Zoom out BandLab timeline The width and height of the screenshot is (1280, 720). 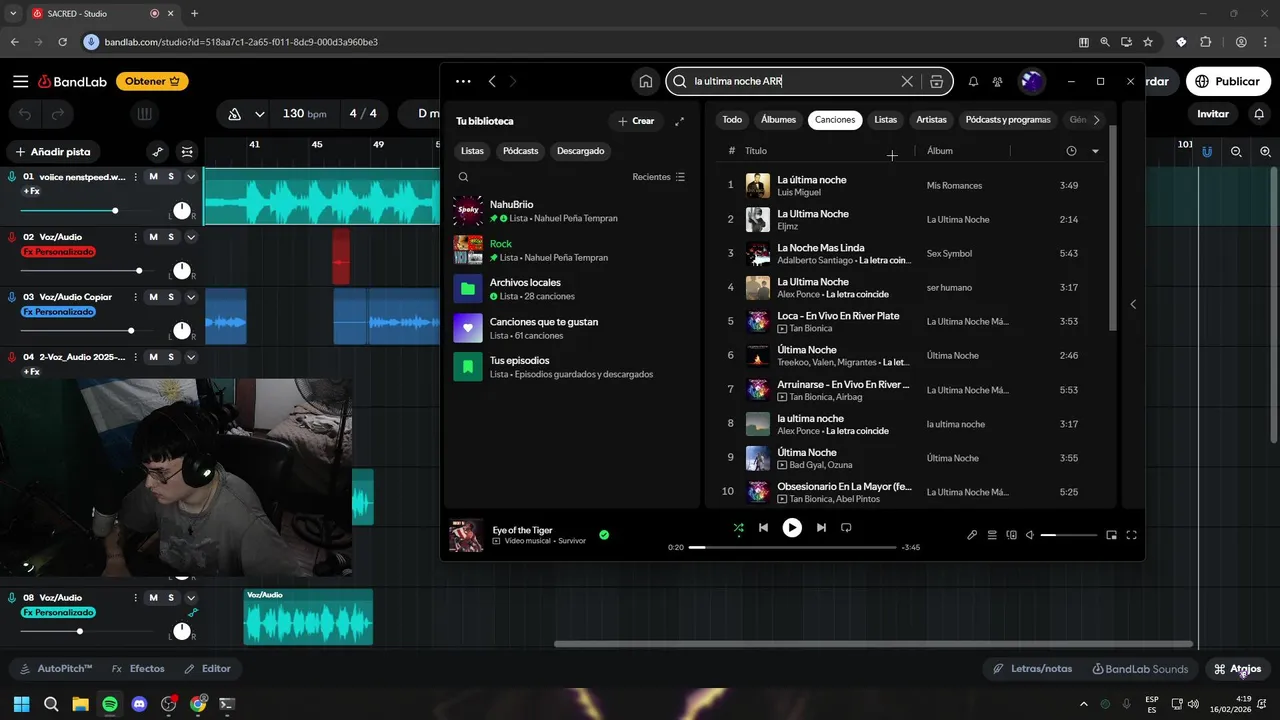pyautogui.click(x=1236, y=152)
